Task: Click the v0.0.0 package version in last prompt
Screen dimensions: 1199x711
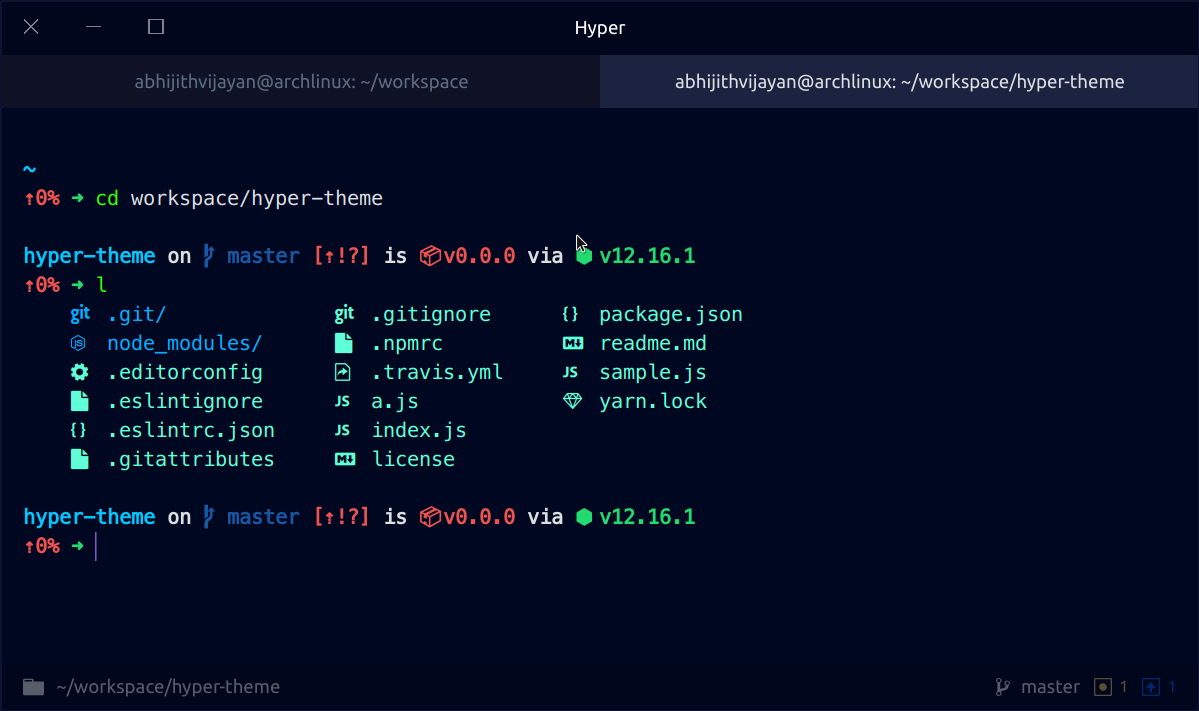Action: [479, 517]
